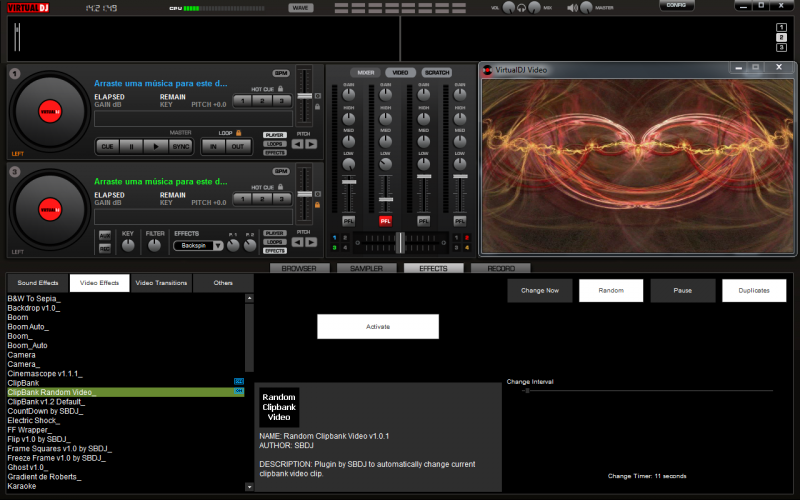Toggle the hot cue lock on deck 3

point(280,187)
